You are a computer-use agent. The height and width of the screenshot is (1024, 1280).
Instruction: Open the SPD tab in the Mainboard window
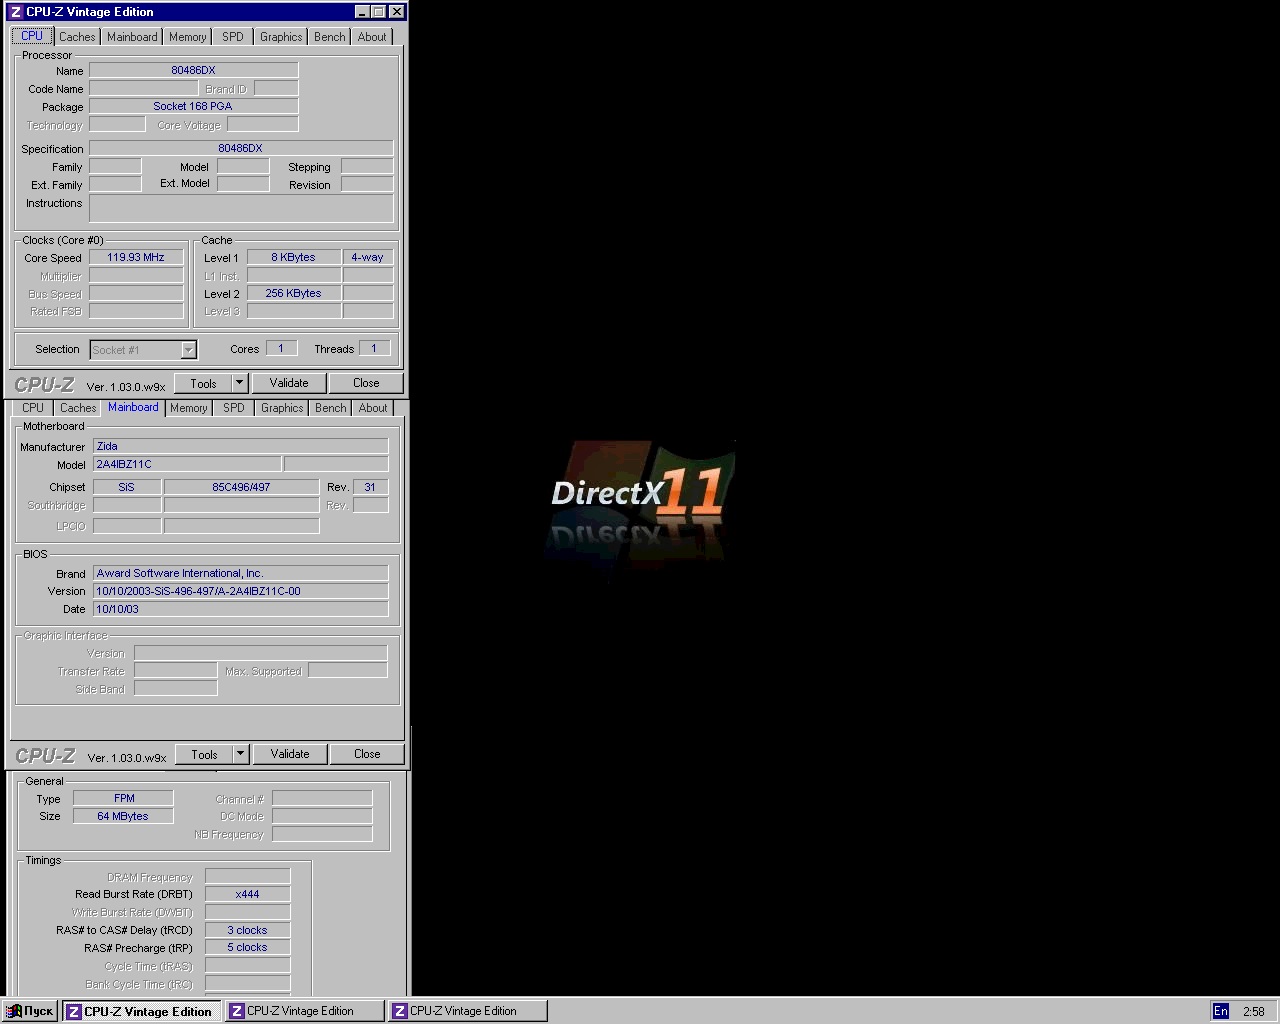pos(234,408)
